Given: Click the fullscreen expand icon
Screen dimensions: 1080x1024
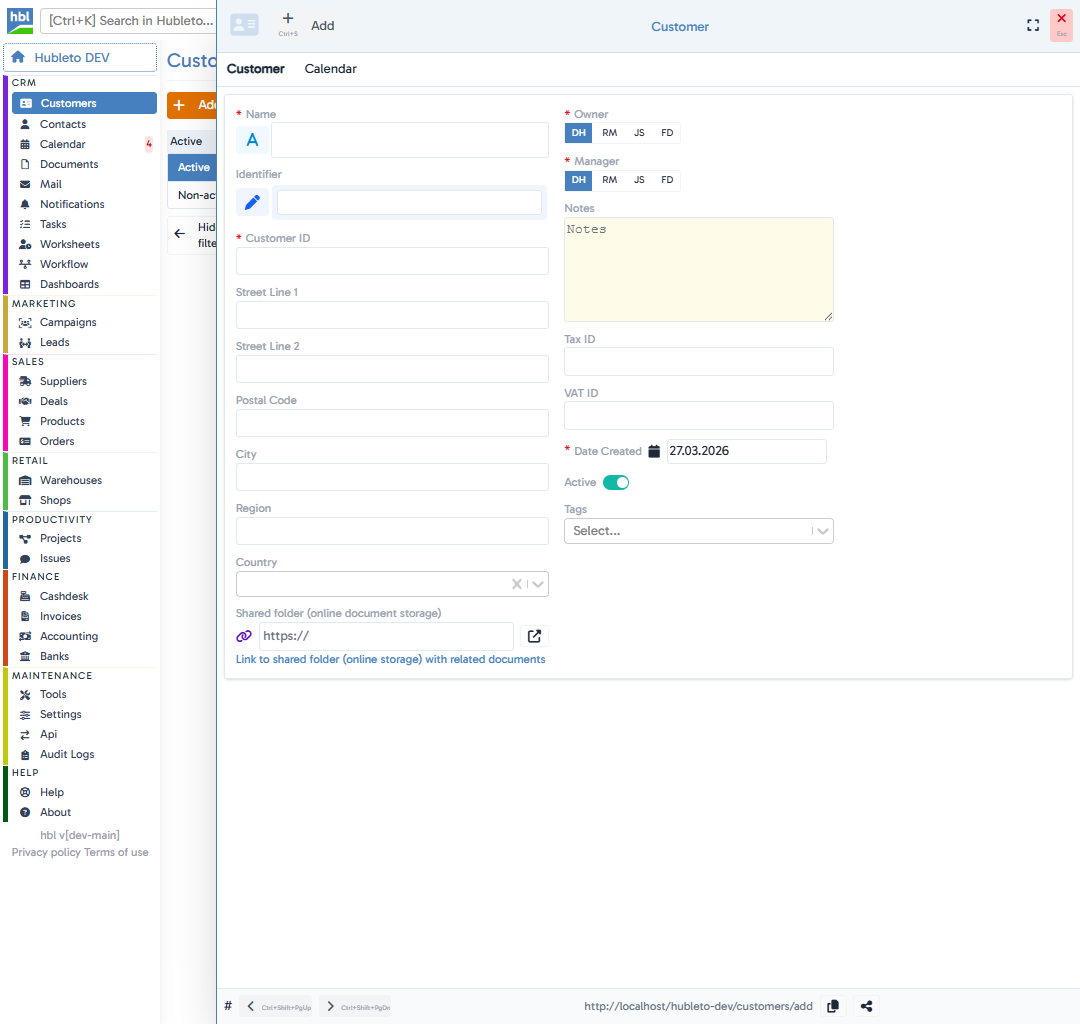Looking at the screenshot, I should click(x=1033, y=26).
